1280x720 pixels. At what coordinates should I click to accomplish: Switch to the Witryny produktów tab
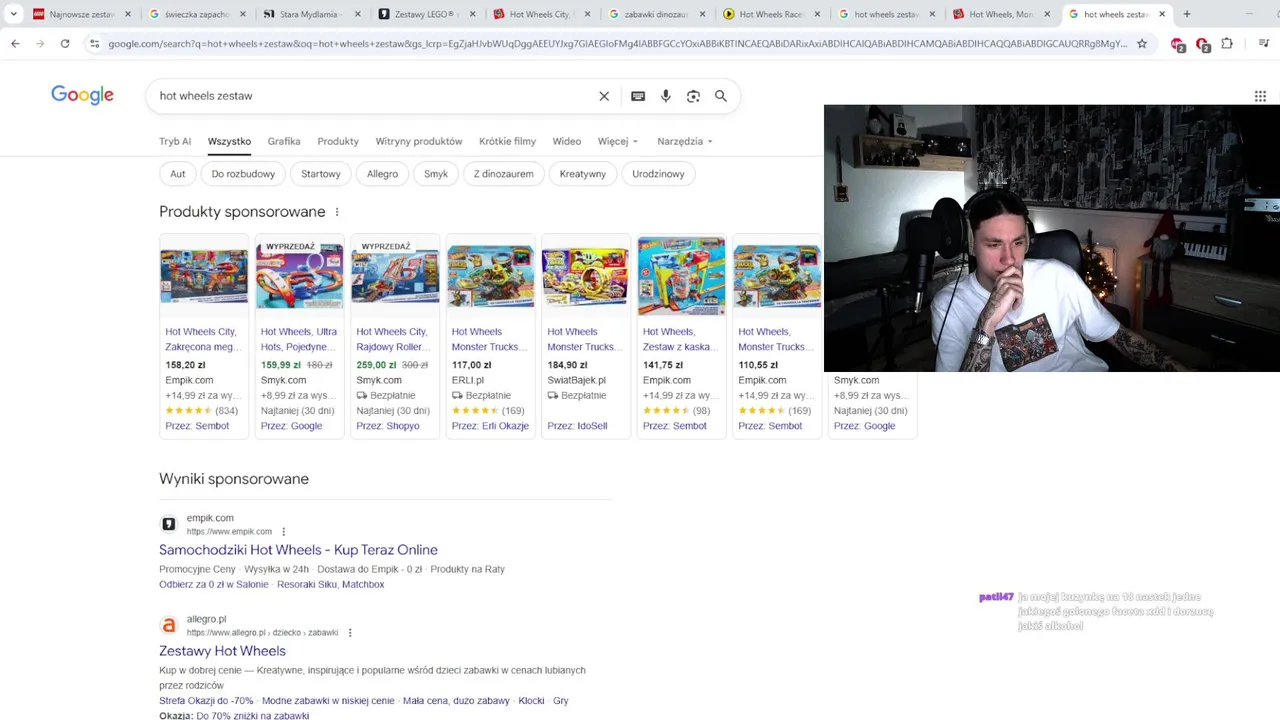[419, 141]
